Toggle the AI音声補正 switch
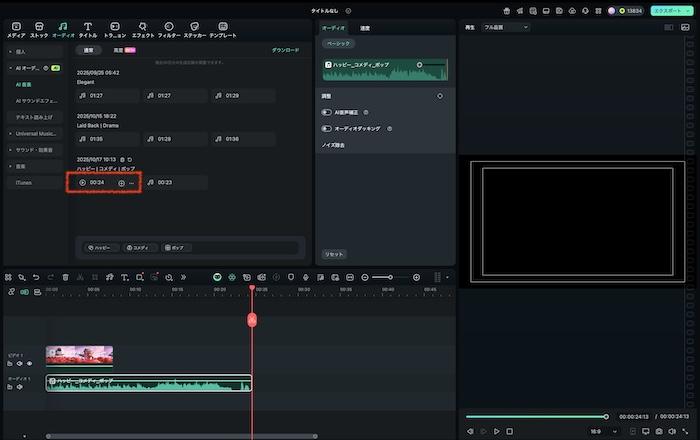 click(x=327, y=113)
